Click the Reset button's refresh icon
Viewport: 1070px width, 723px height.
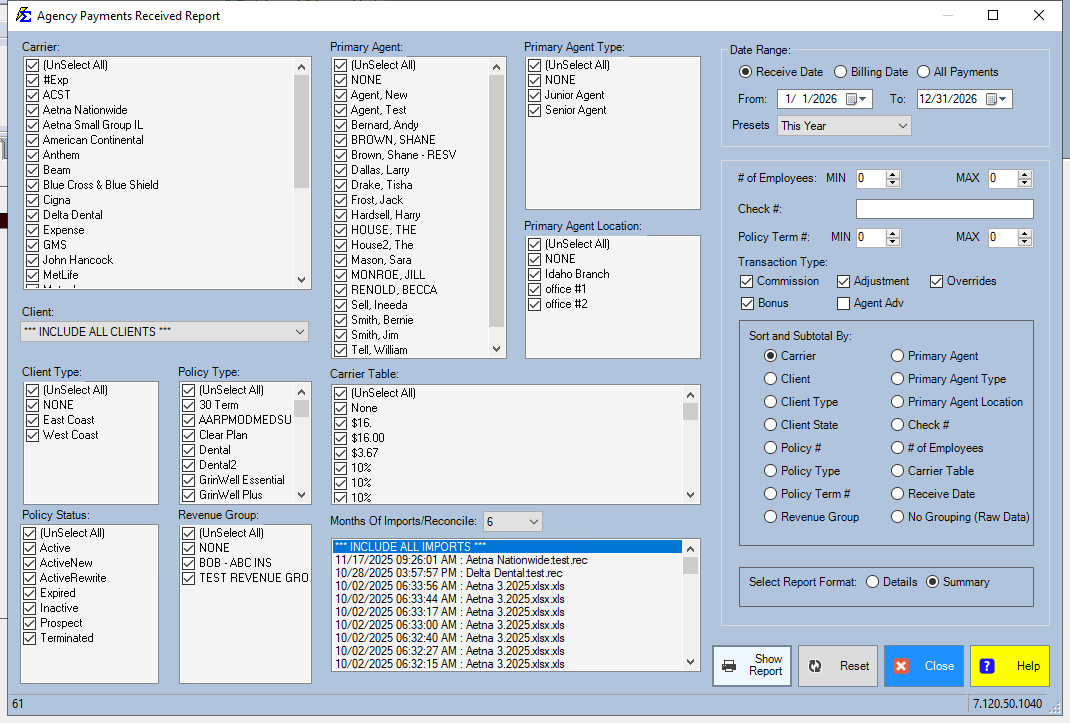tap(815, 666)
